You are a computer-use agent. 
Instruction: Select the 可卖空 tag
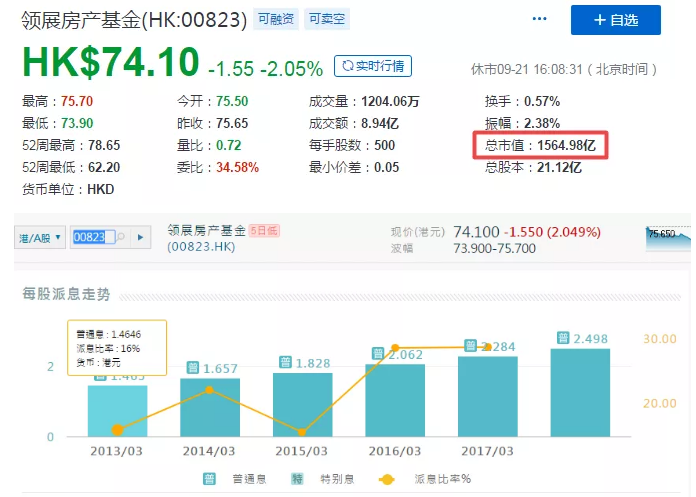click(x=327, y=19)
